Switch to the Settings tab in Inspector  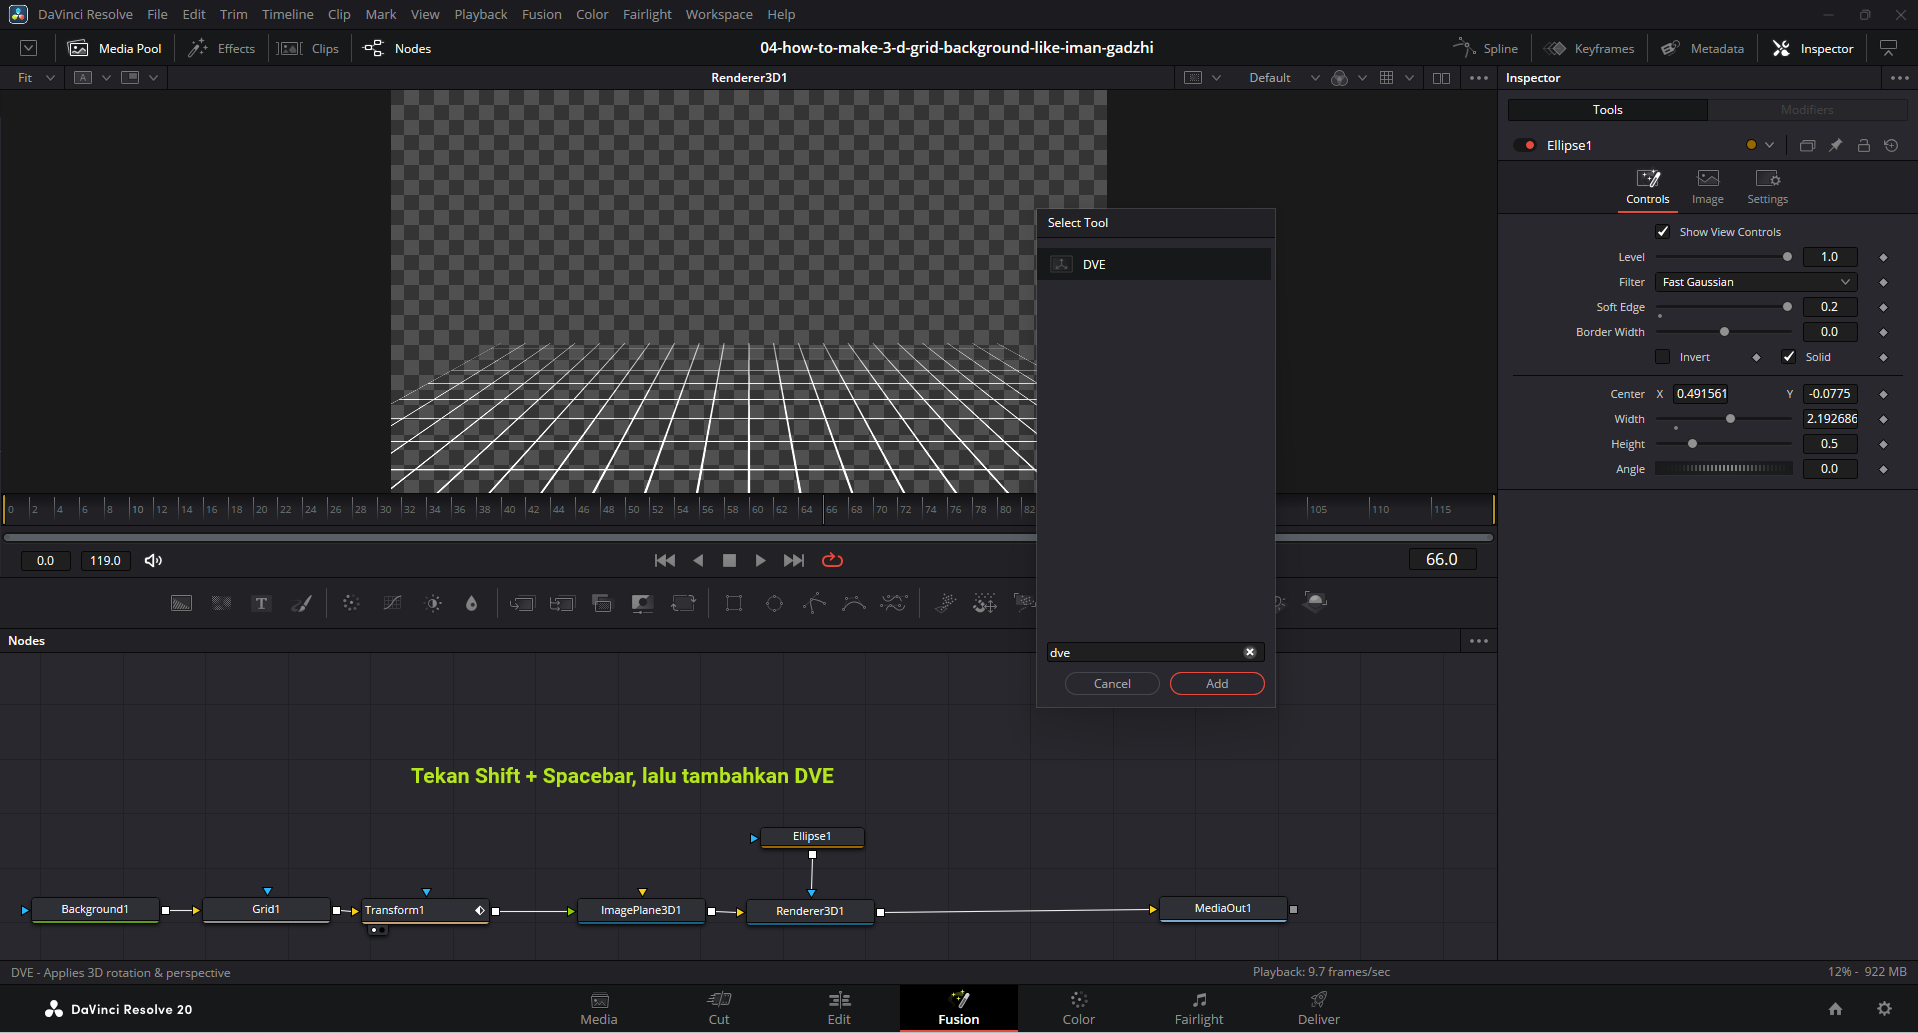pos(1767,186)
